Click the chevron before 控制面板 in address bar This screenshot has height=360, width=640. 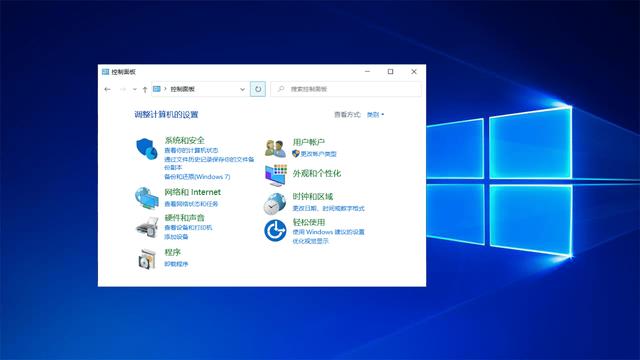(x=165, y=89)
